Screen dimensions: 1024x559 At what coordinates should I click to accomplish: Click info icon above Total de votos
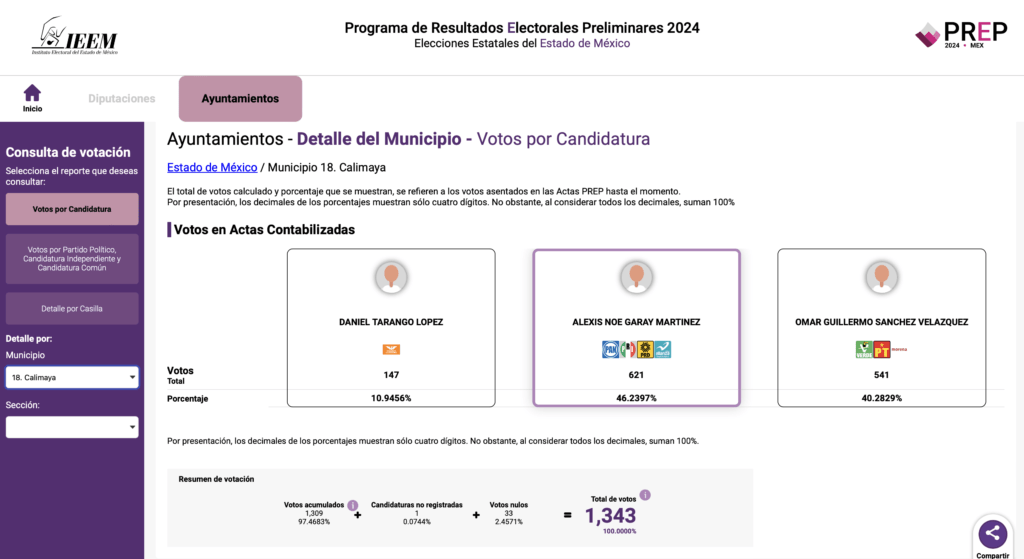click(645, 495)
